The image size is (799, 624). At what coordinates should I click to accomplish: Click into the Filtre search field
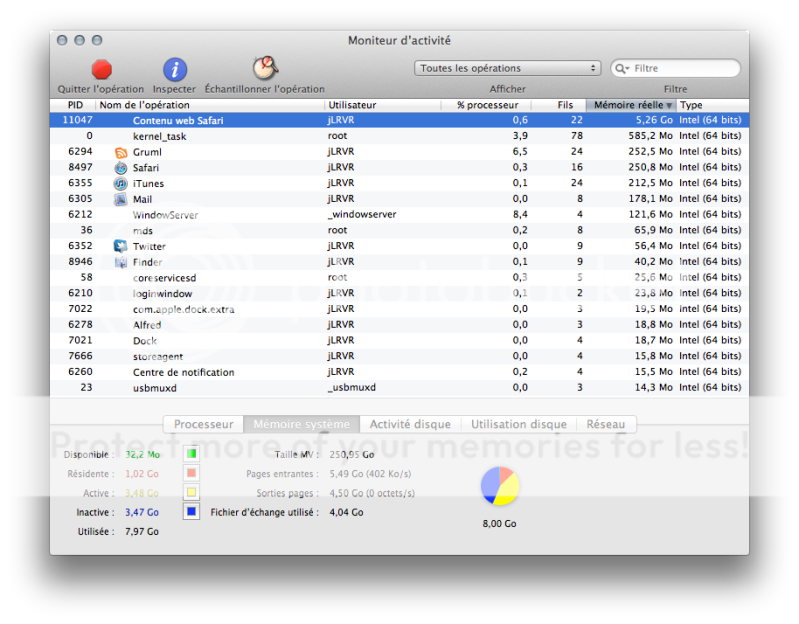(x=676, y=68)
